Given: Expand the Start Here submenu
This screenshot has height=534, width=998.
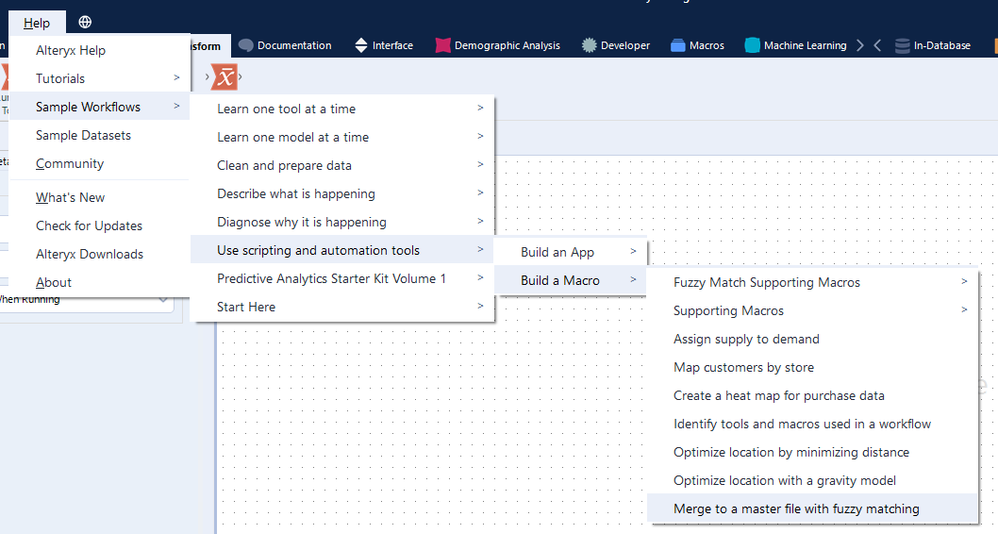Looking at the screenshot, I should point(342,307).
